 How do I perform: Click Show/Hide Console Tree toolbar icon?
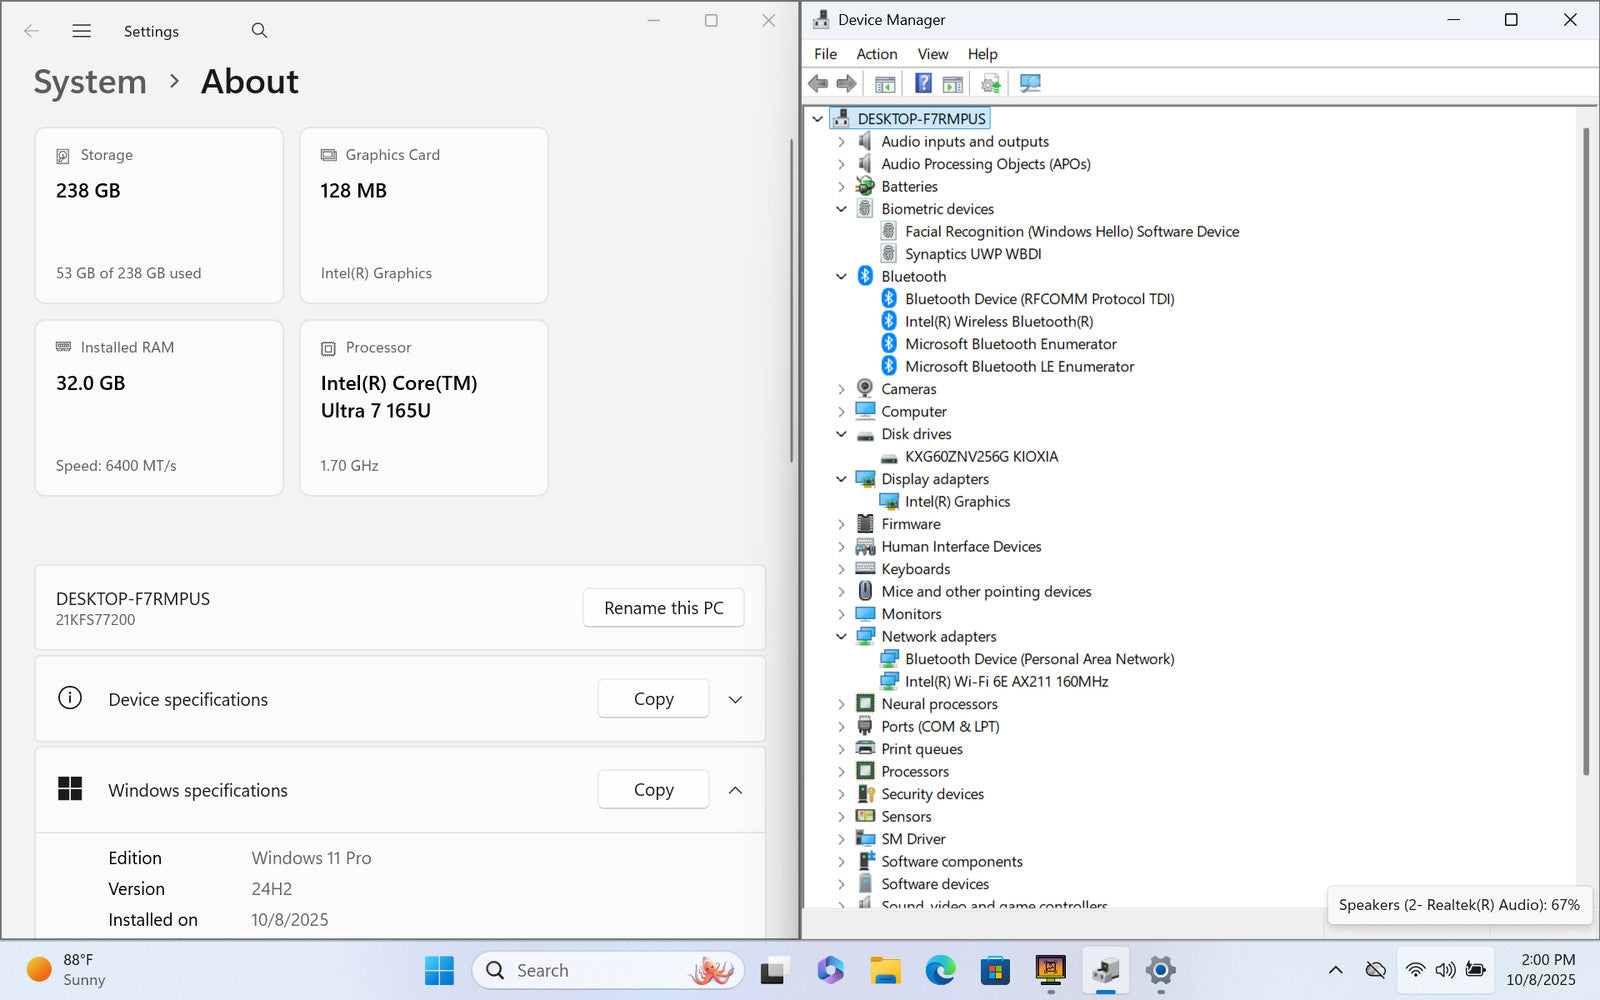(x=885, y=84)
